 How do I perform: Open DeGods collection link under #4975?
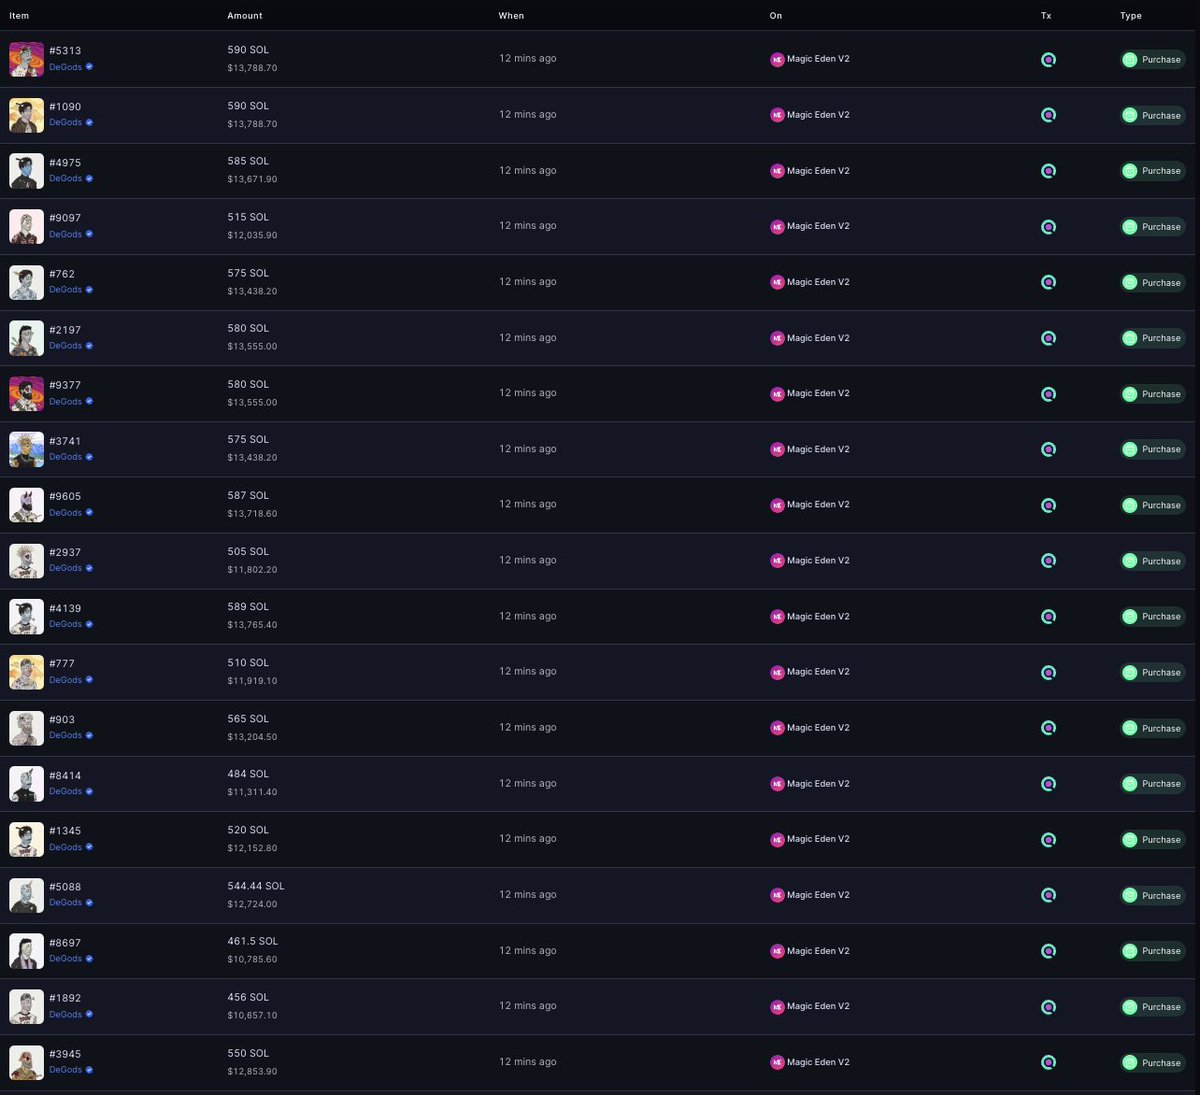point(65,178)
